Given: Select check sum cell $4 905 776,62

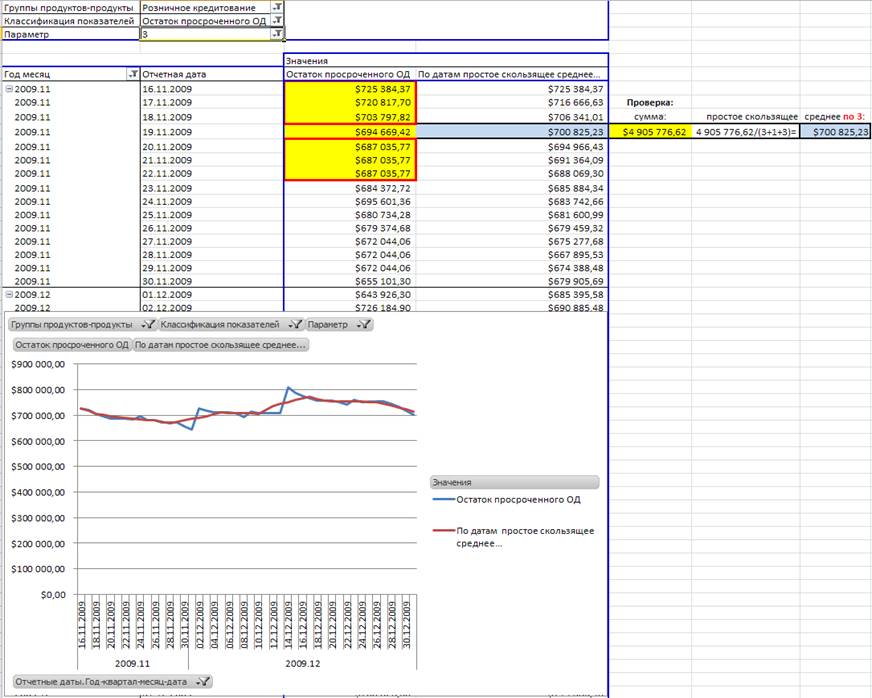Looking at the screenshot, I should (650, 132).
